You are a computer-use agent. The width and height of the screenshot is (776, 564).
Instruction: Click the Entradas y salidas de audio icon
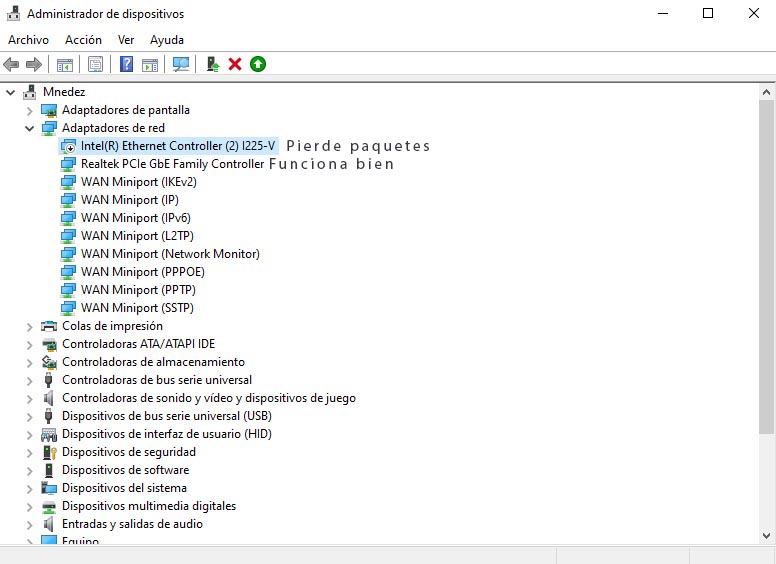(x=48, y=524)
